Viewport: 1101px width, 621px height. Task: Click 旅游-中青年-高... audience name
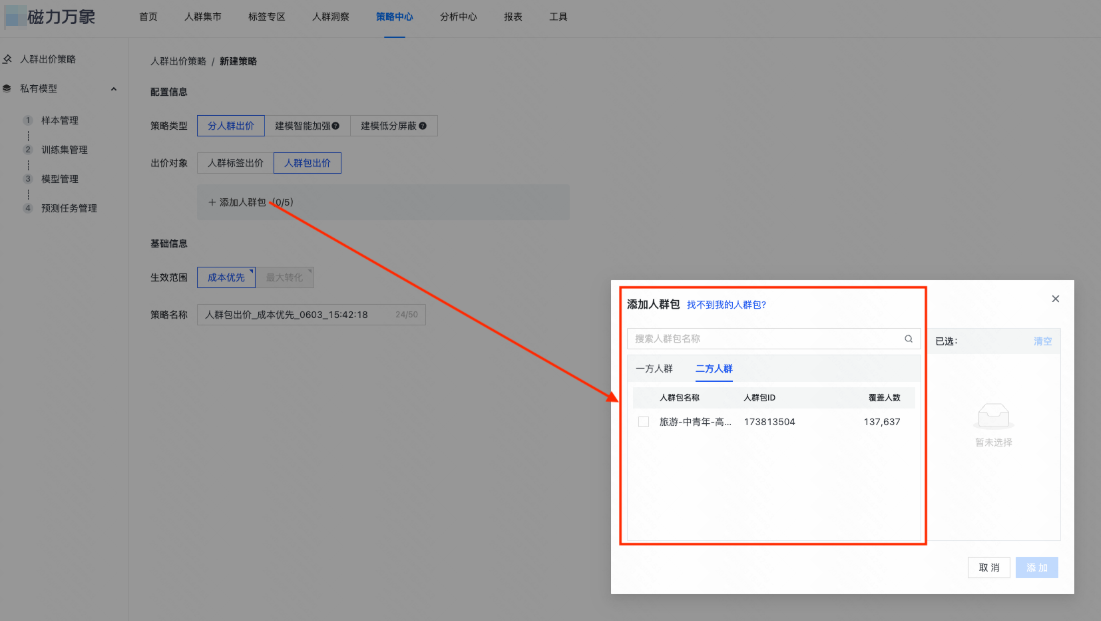[x=695, y=421]
